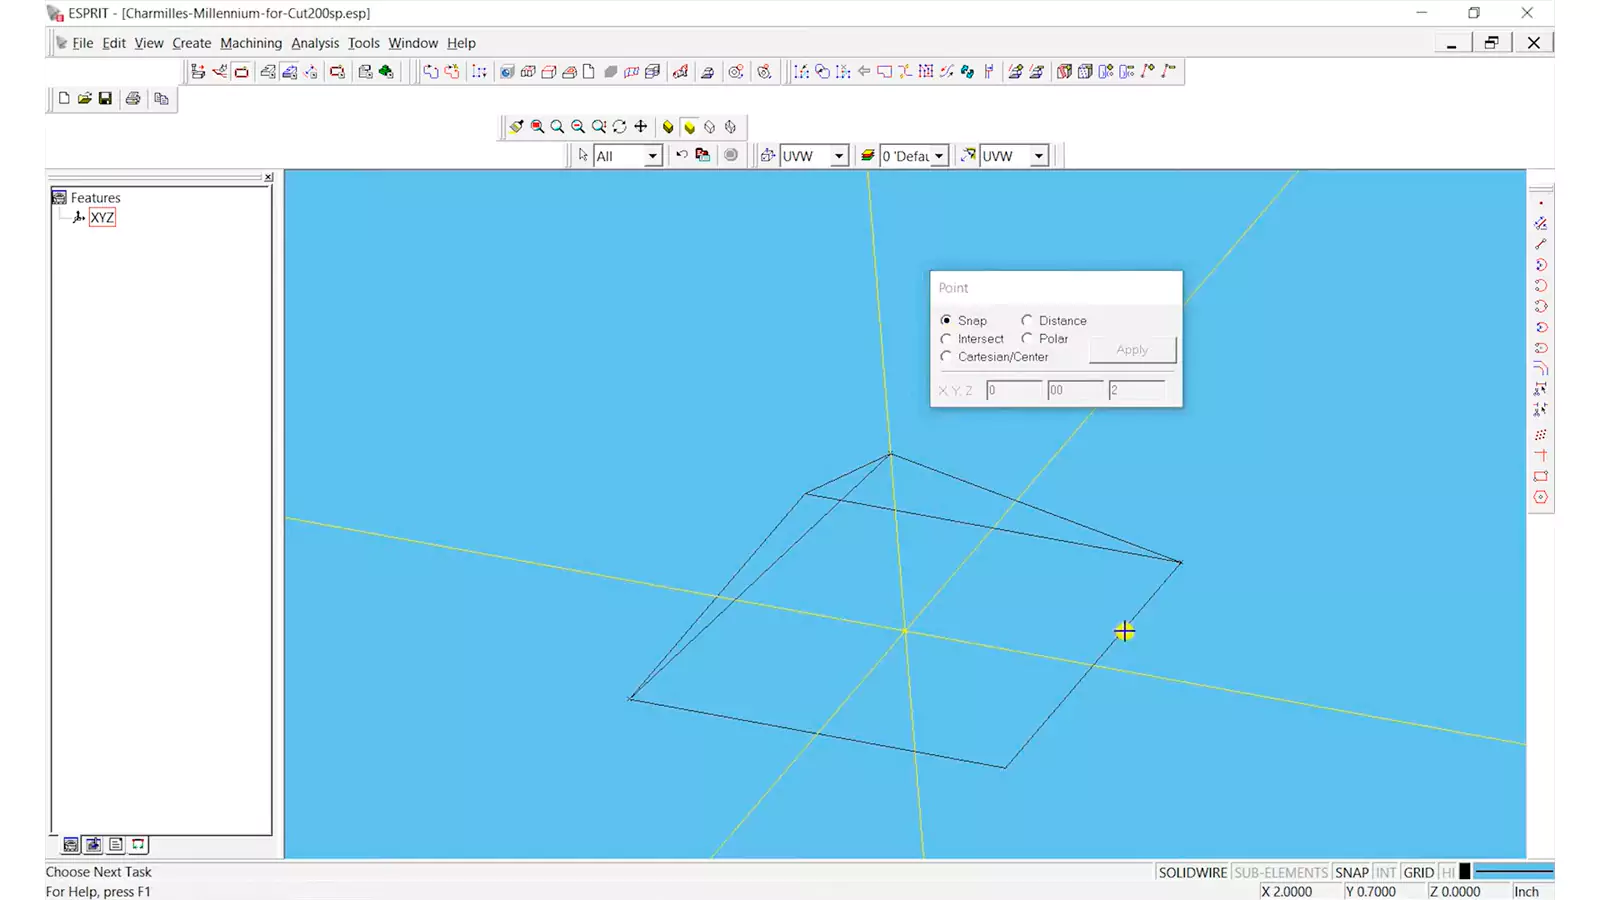1600x900 pixels.
Task: Click the undo arrow icon
Action: point(682,155)
